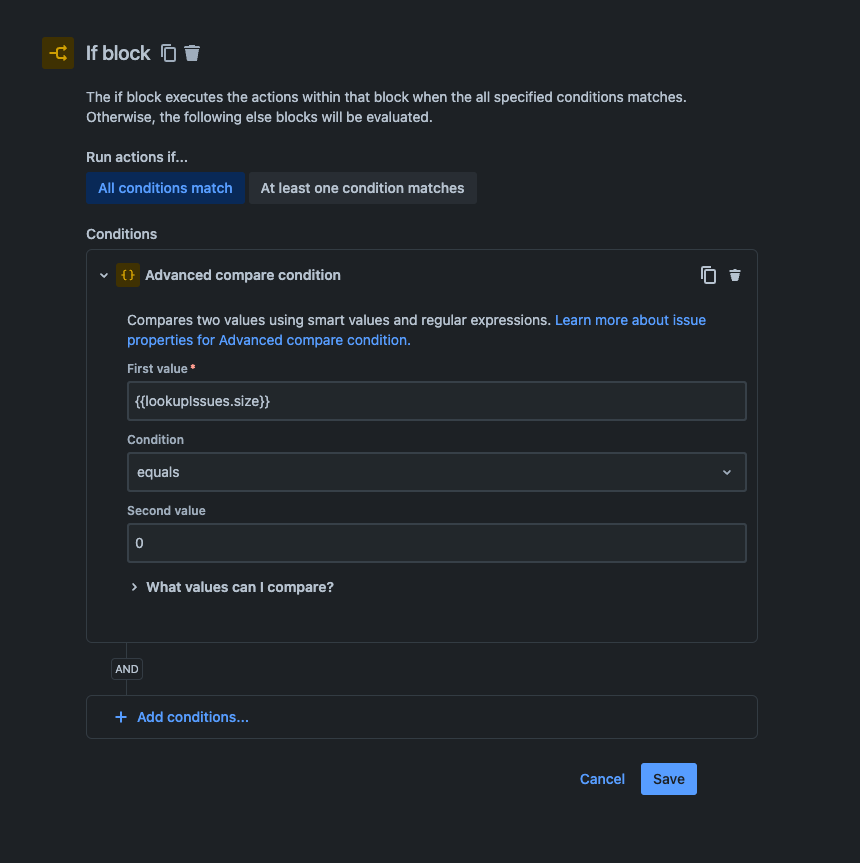Open the equals Condition dropdown

coord(437,472)
